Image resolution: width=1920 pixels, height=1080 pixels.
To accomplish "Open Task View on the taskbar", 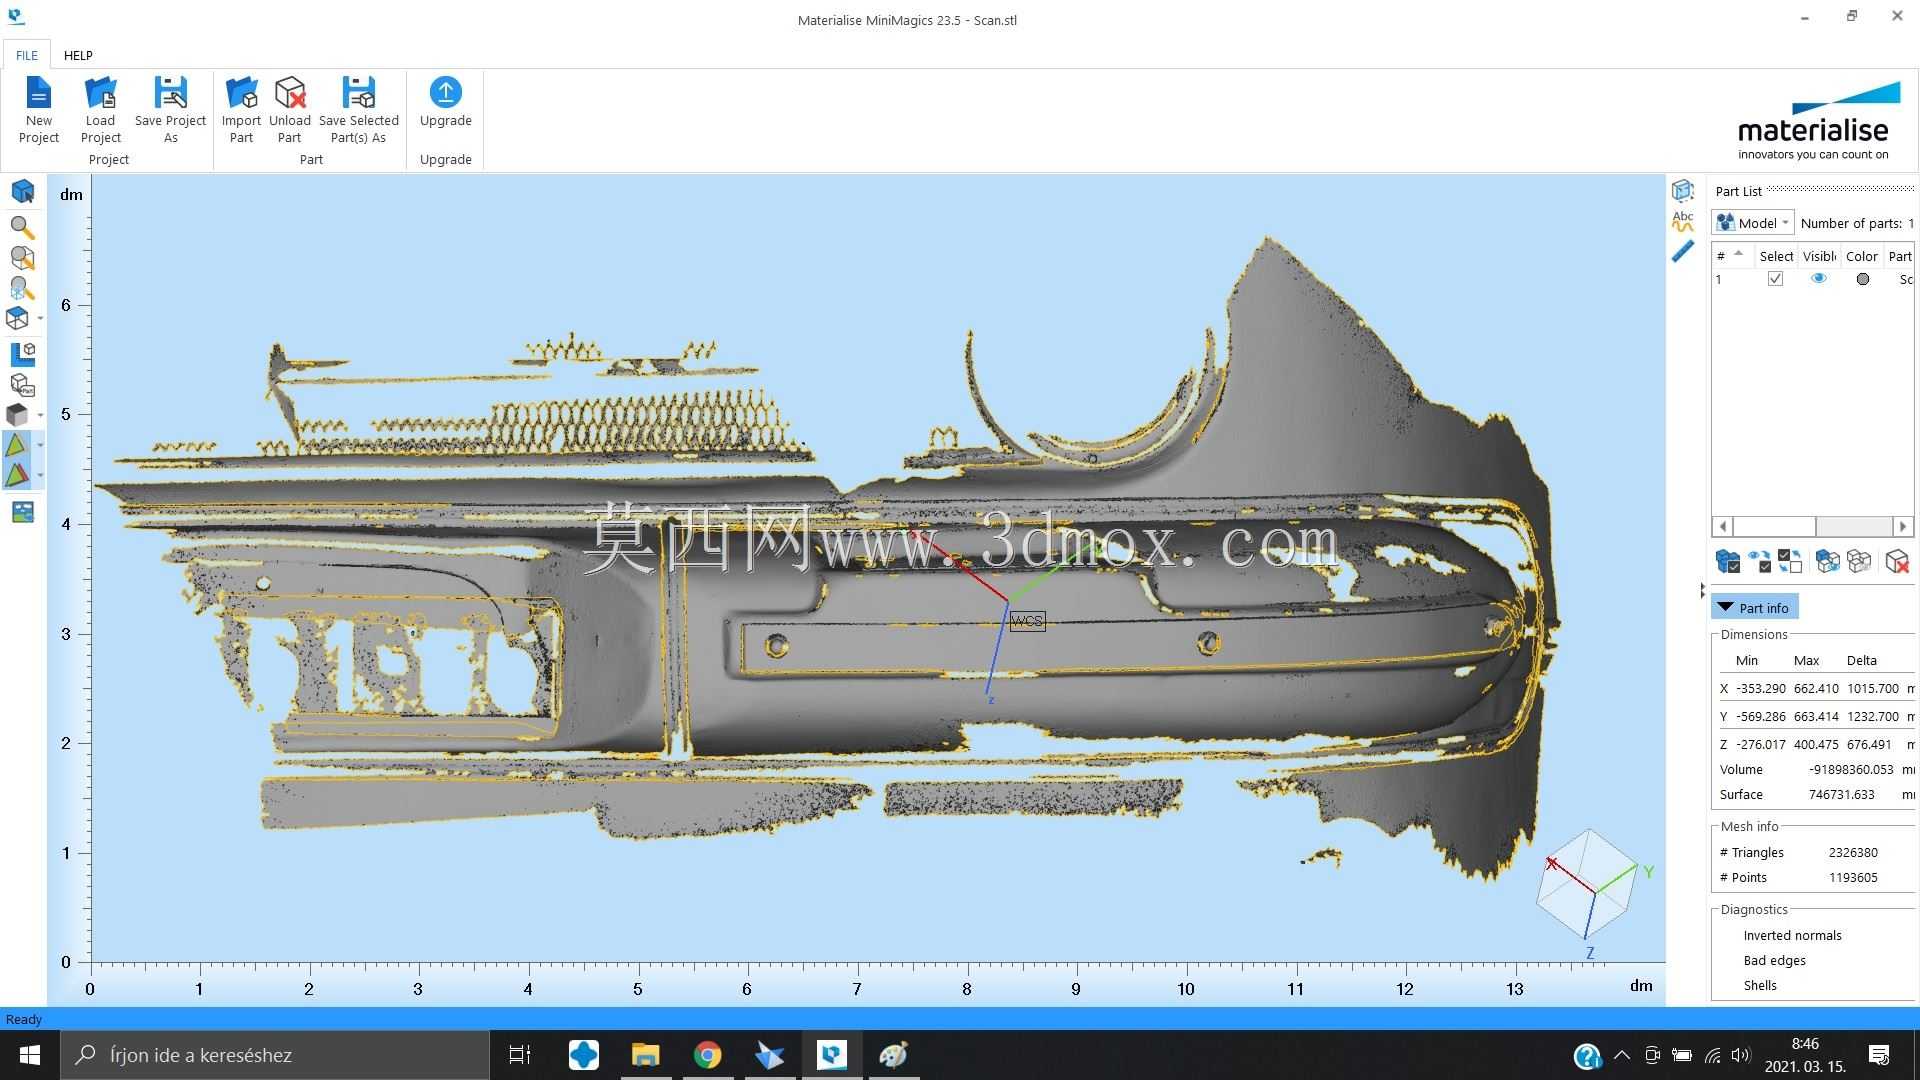I will click(520, 1055).
